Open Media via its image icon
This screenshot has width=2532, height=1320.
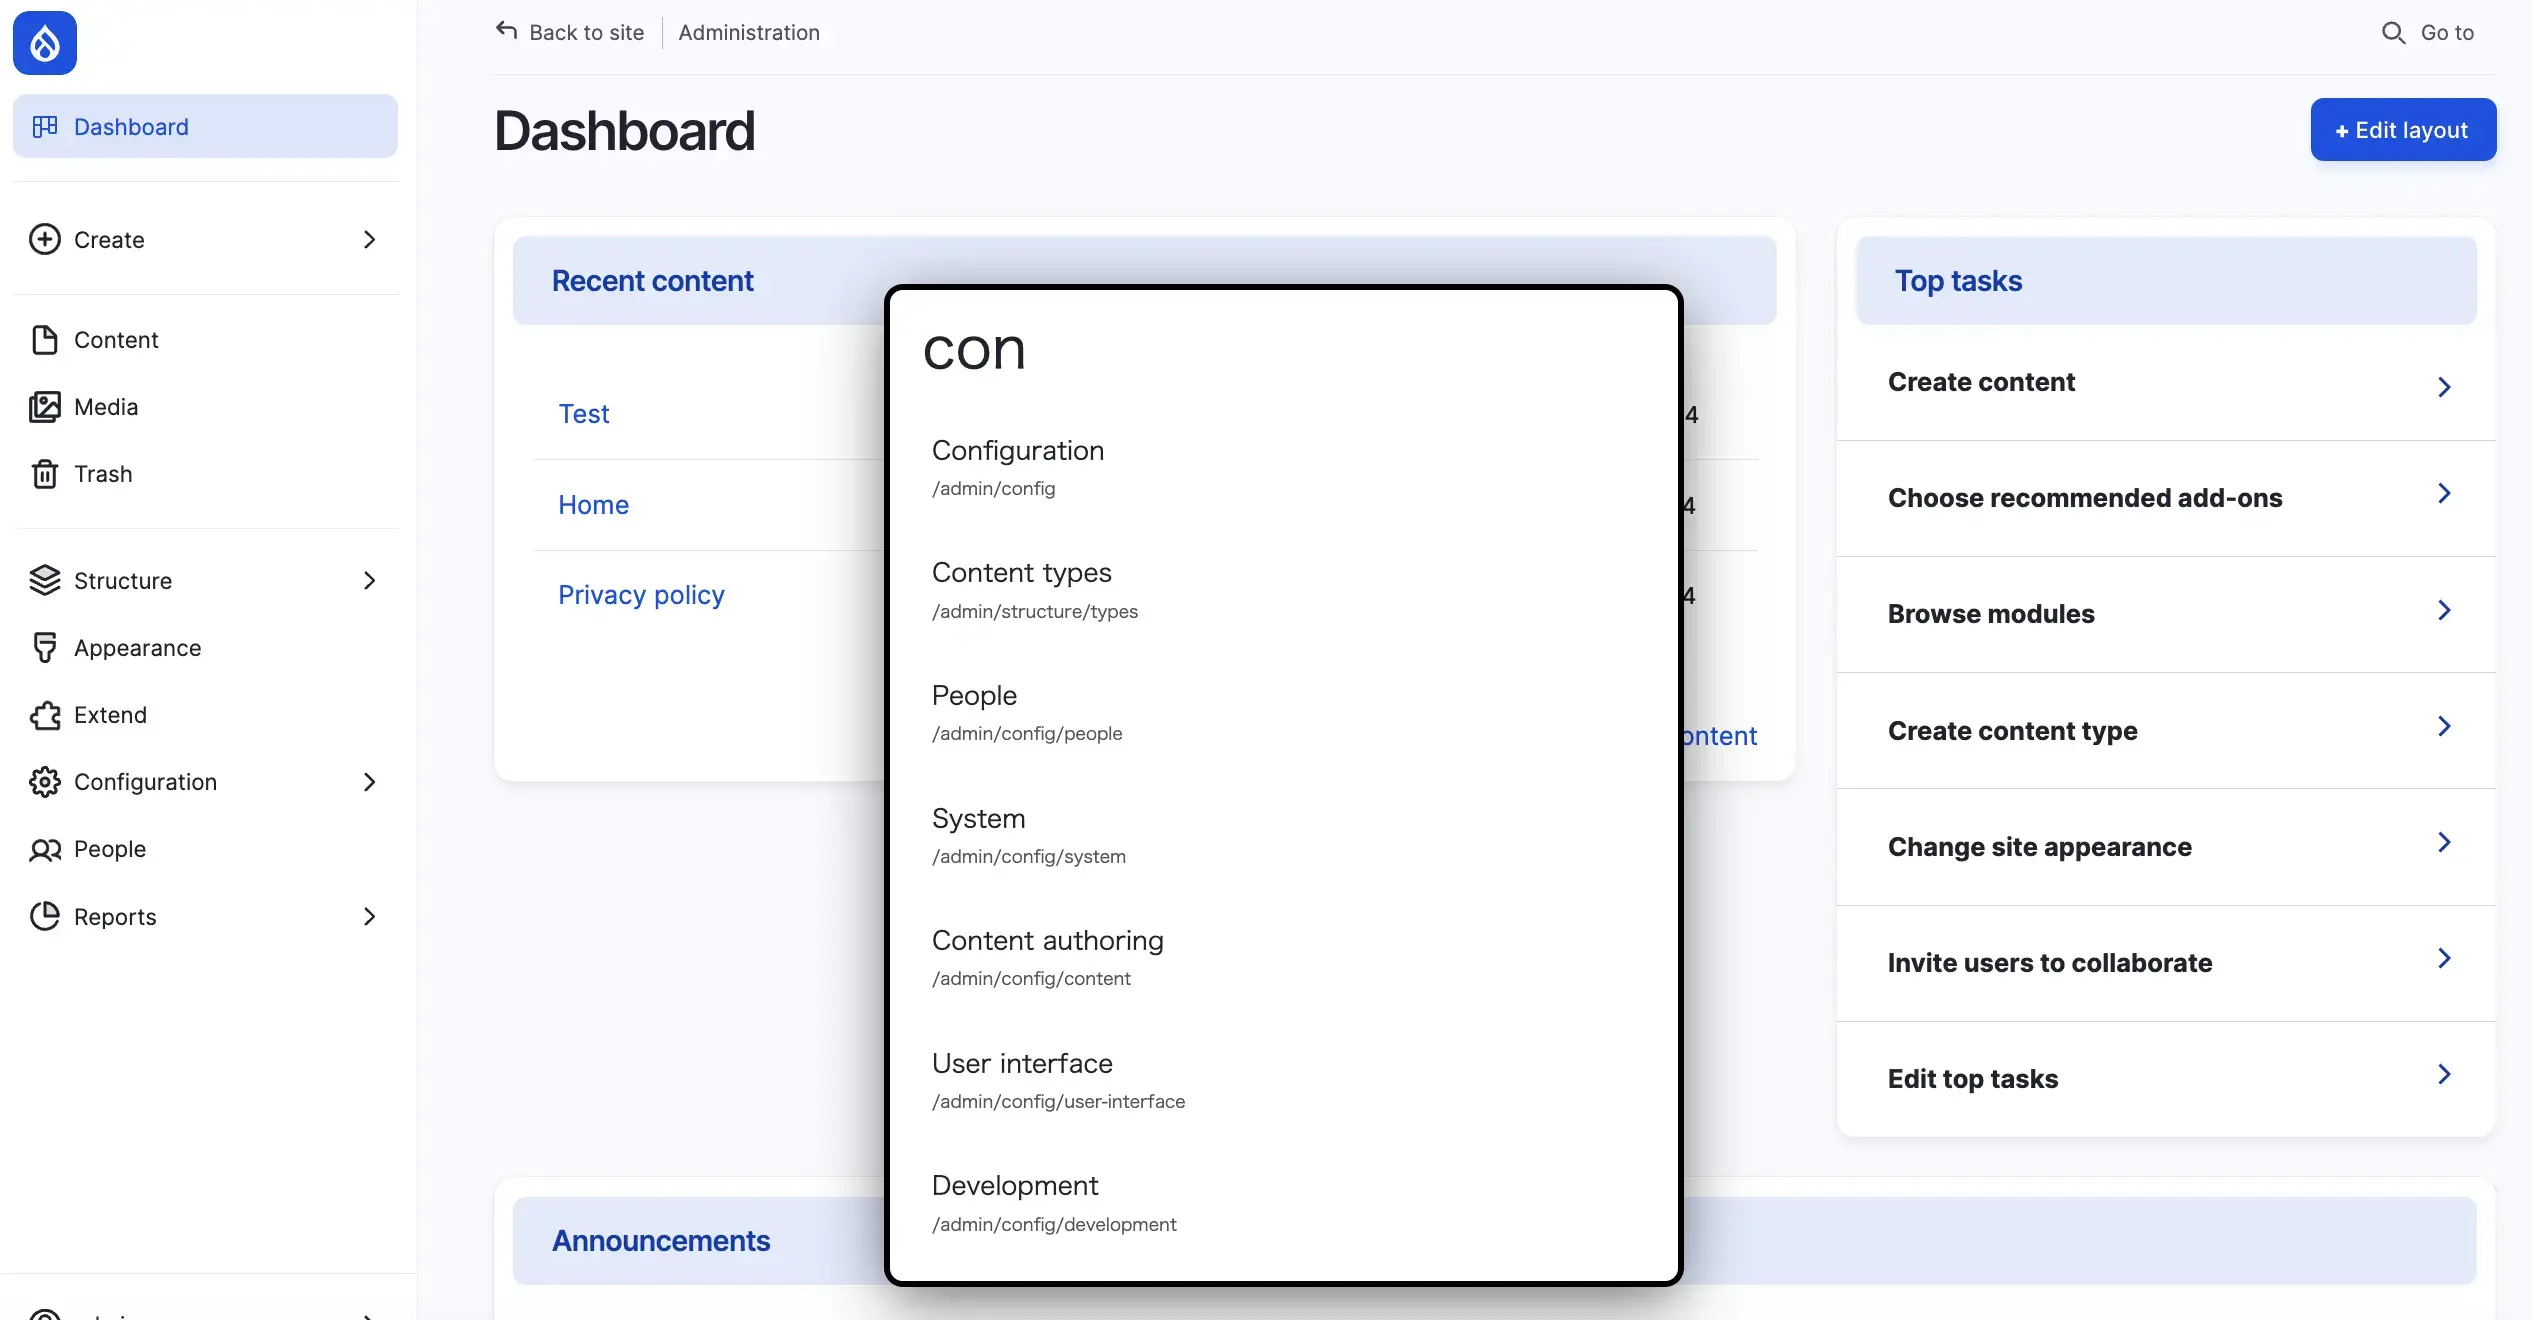[45, 407]
